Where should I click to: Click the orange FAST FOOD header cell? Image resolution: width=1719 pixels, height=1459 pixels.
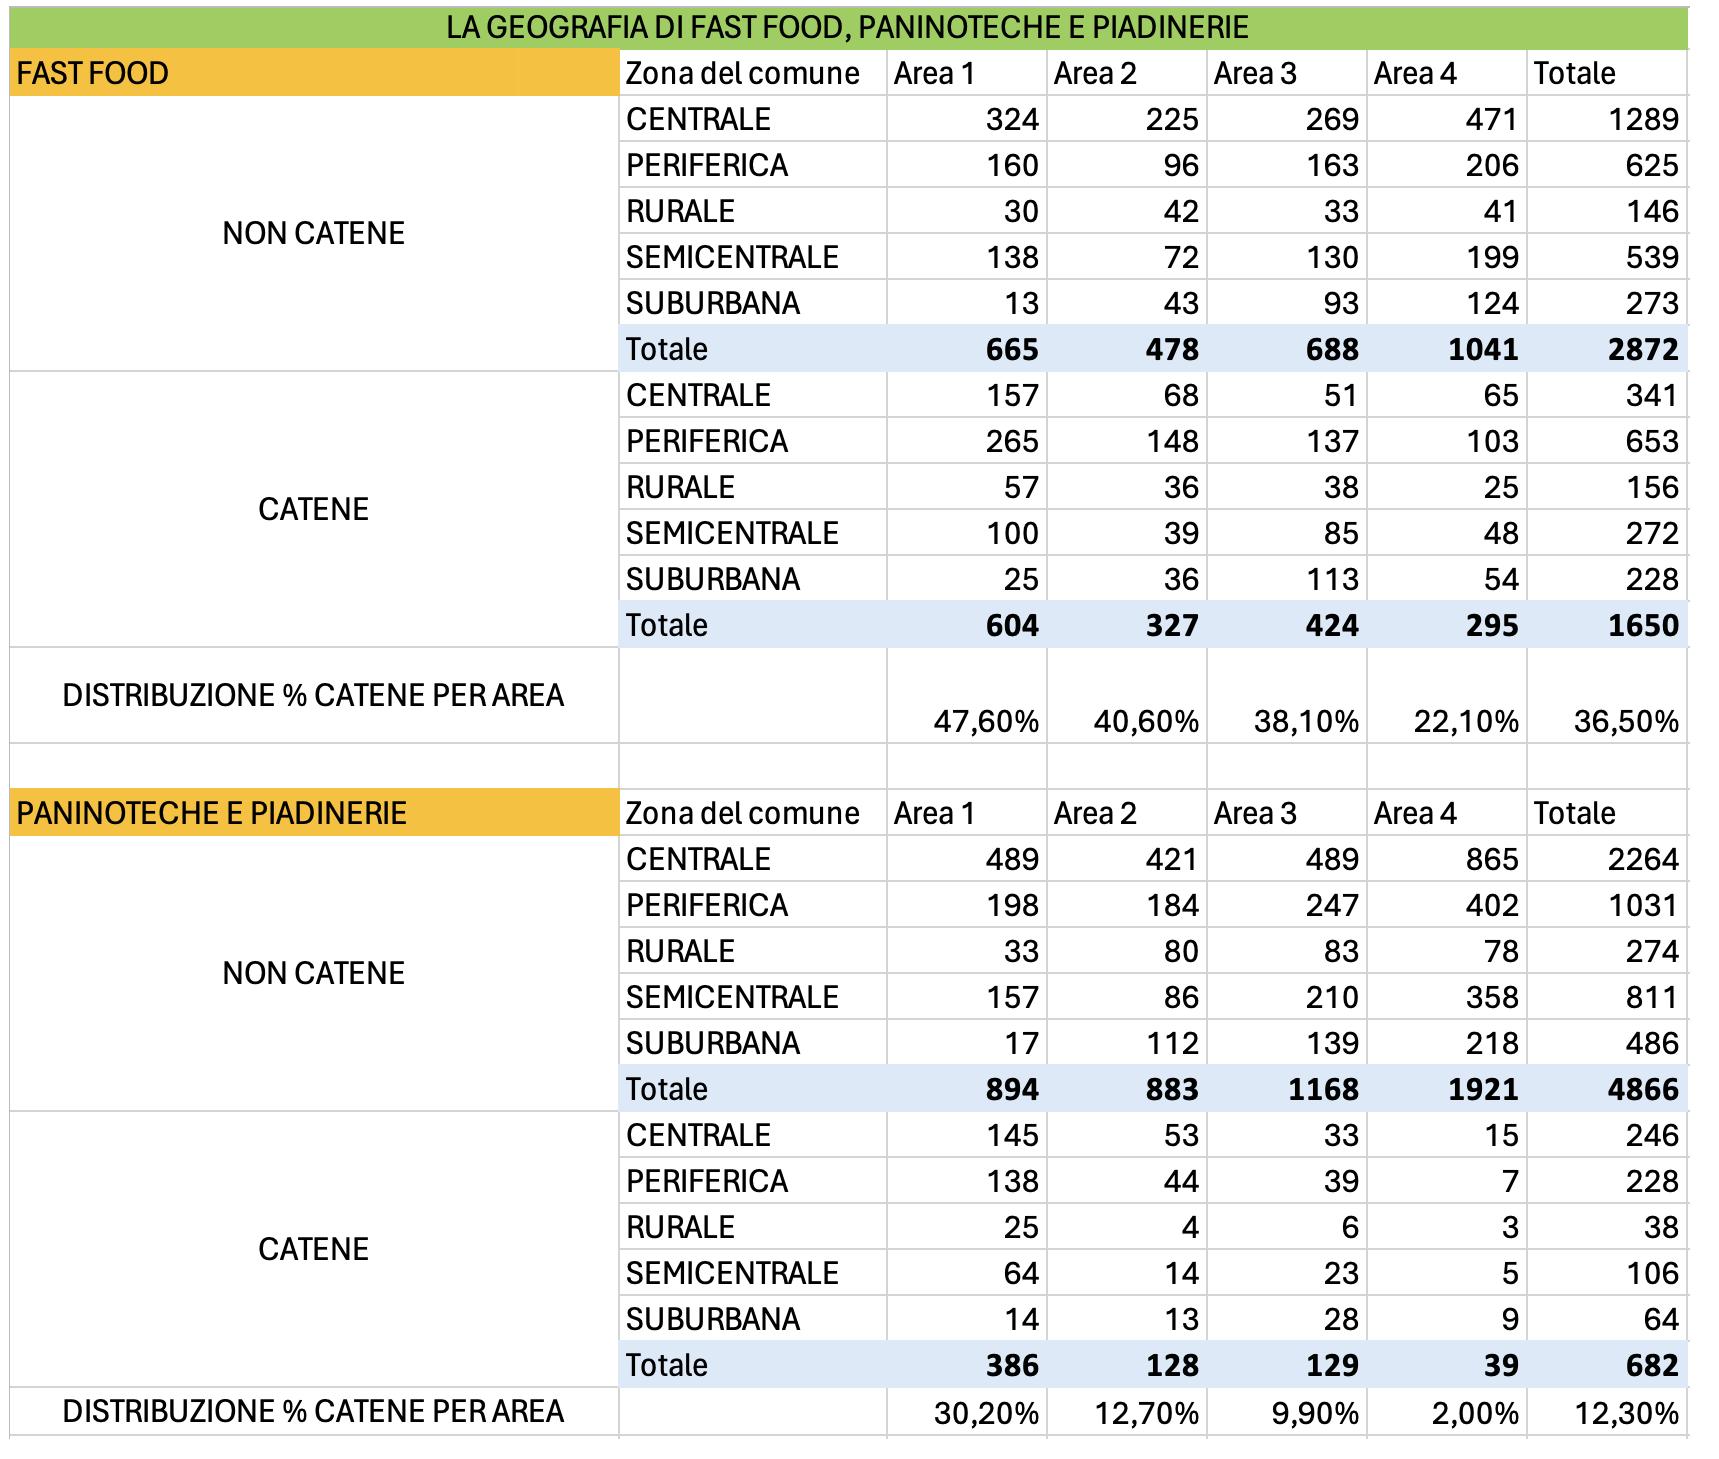point(314,73)
